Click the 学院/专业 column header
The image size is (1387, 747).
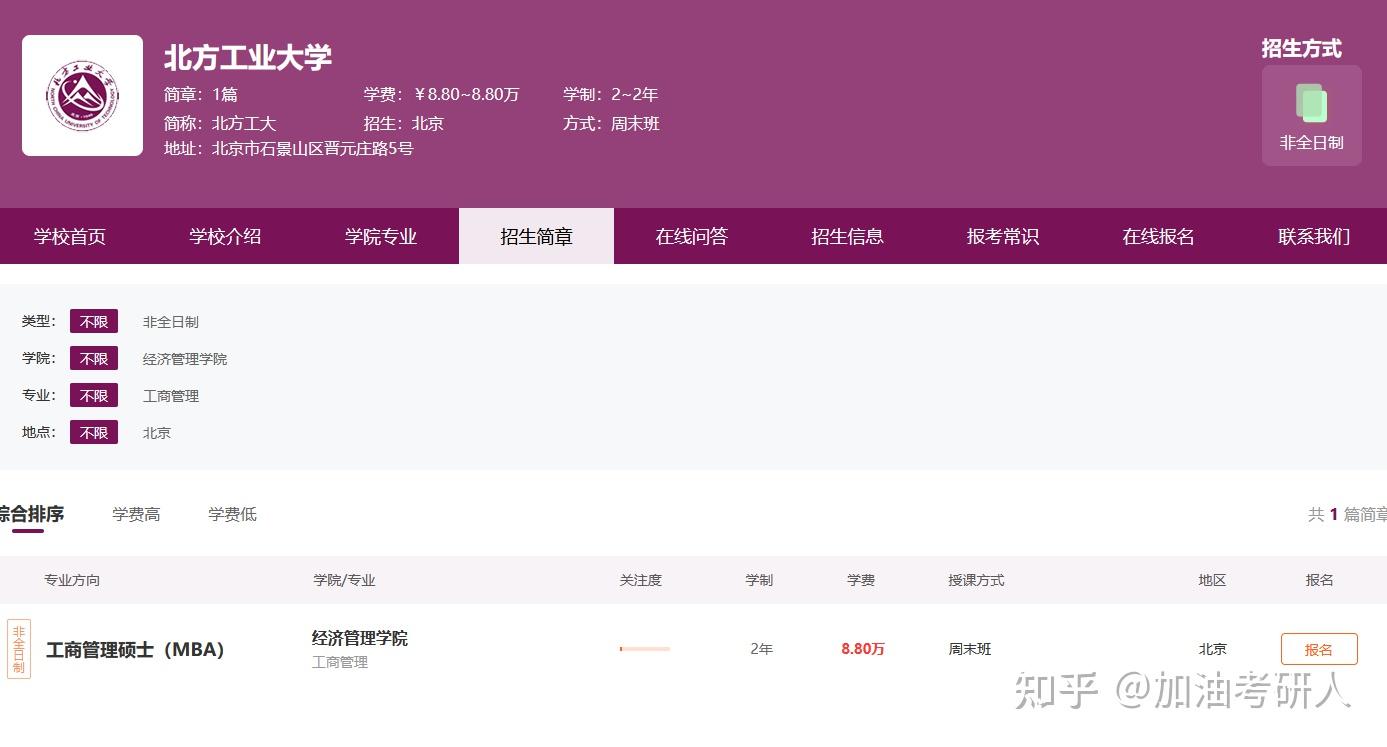click(344, 580)
